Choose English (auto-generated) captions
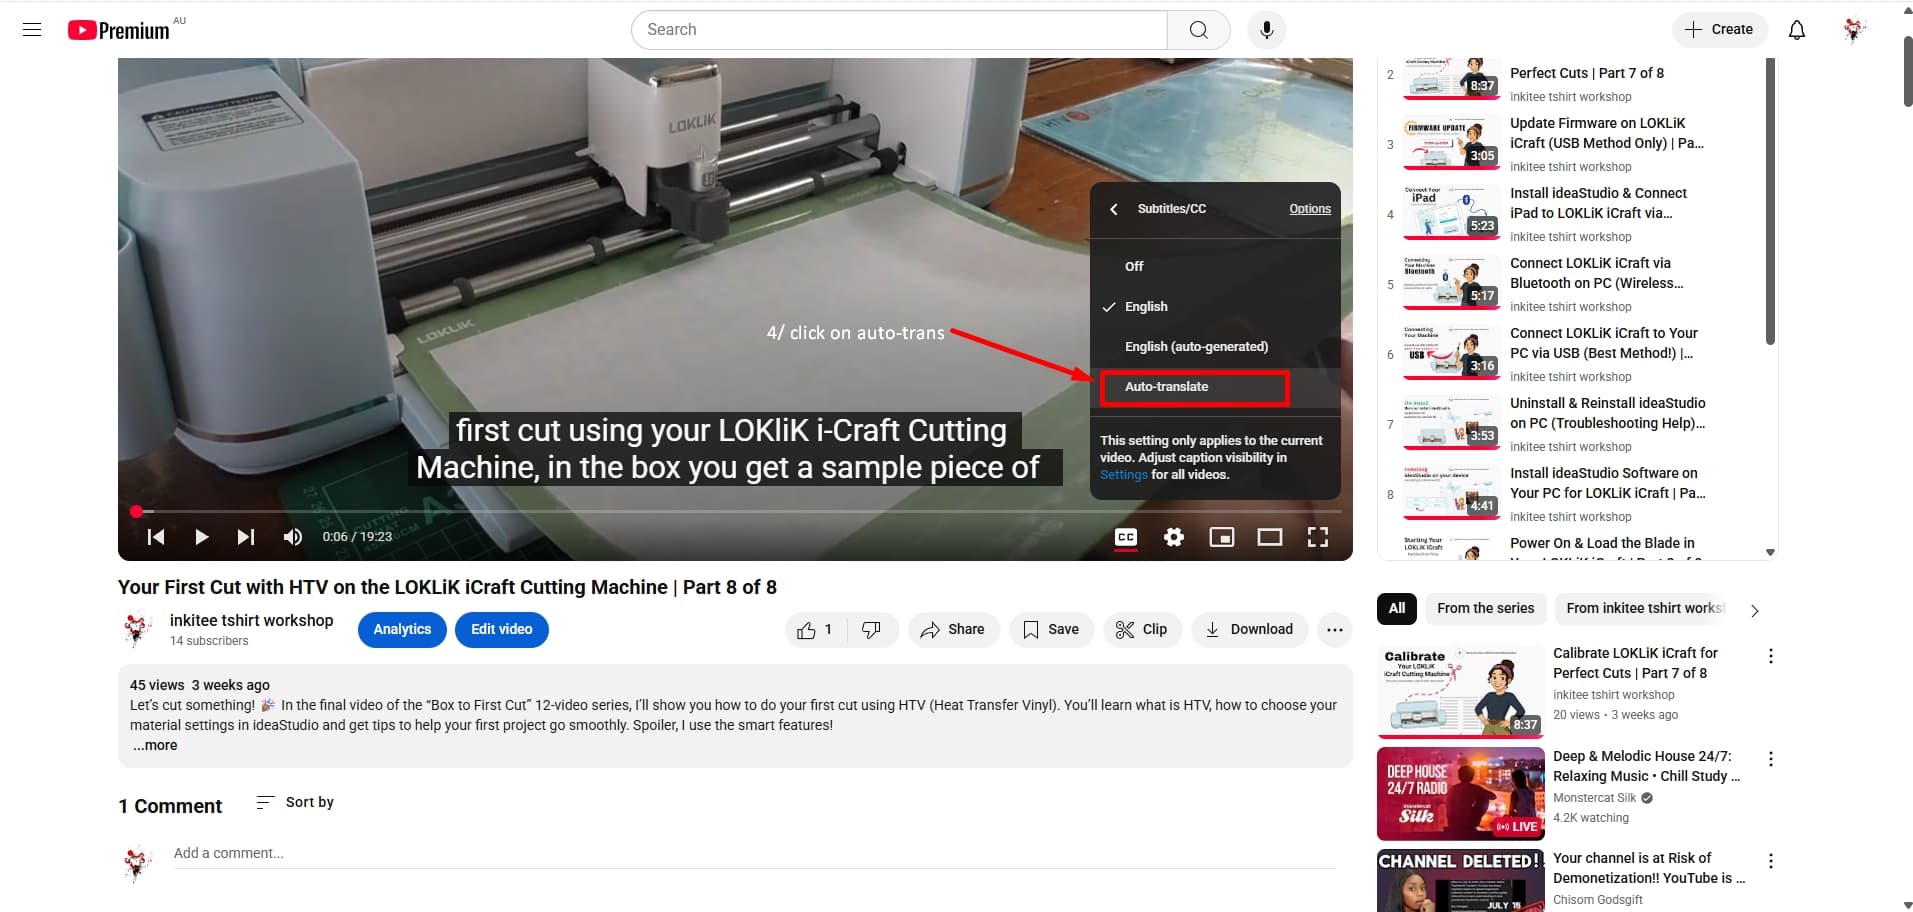Screen dimensions: 1913x912 point(1214,346)
